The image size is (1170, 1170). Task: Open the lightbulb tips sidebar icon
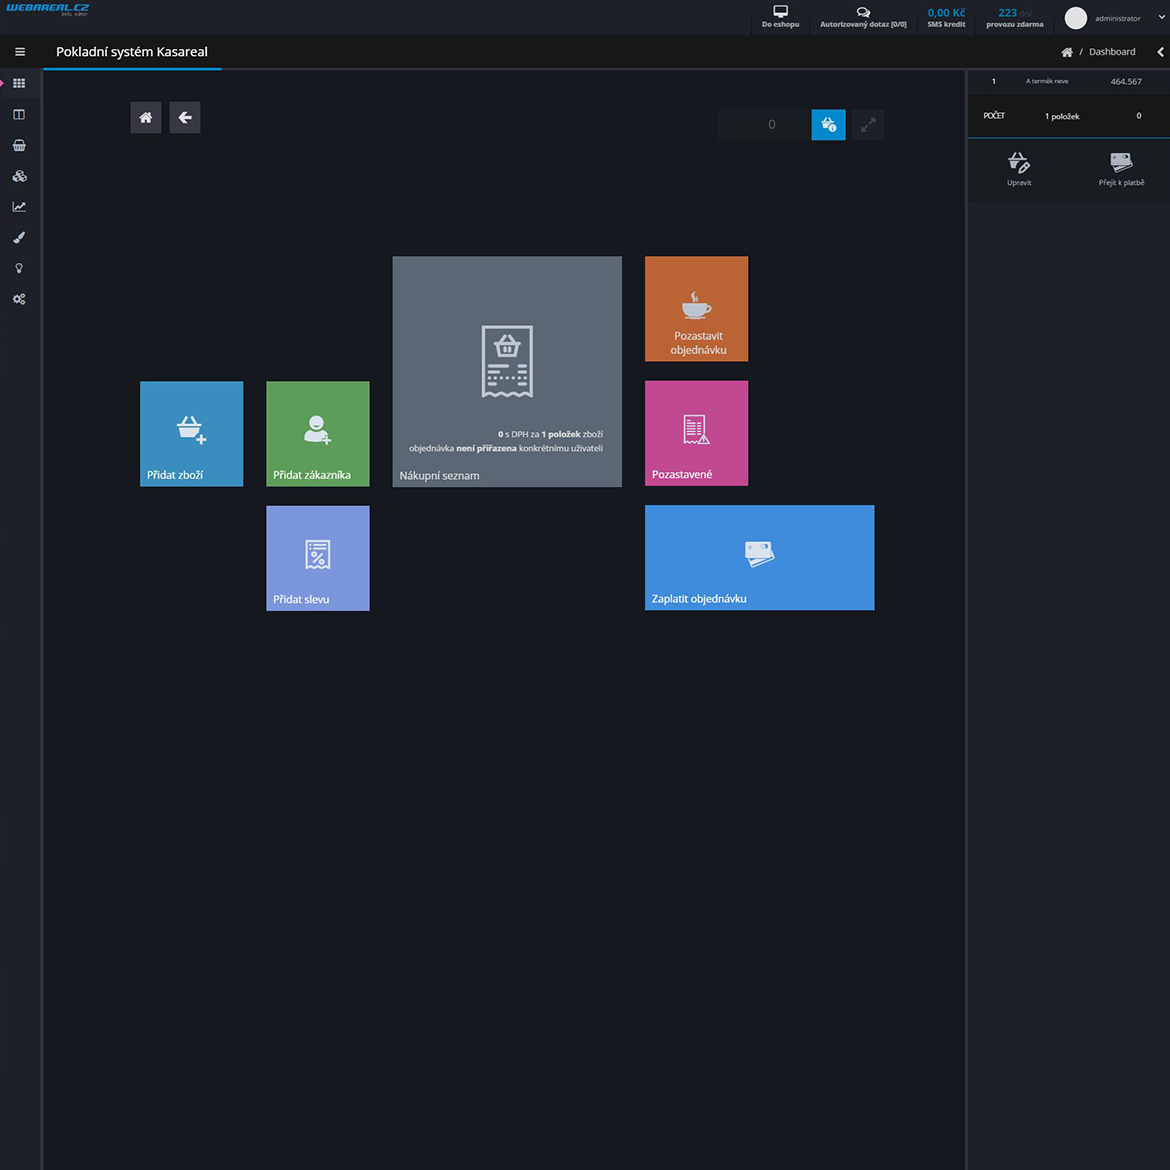click(x=19, y=269)
